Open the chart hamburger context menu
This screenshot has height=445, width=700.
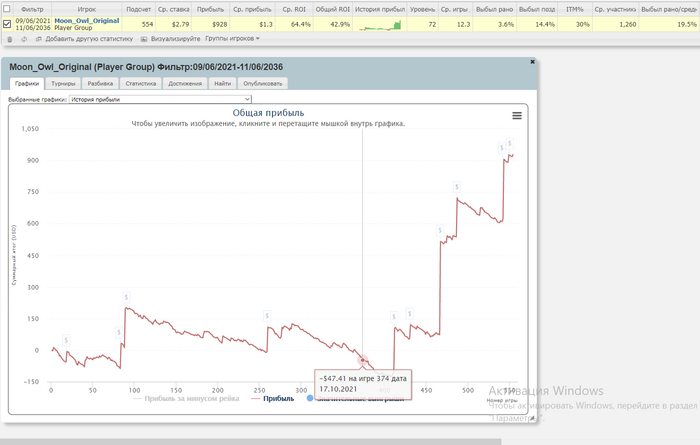(x=517, y=116)
